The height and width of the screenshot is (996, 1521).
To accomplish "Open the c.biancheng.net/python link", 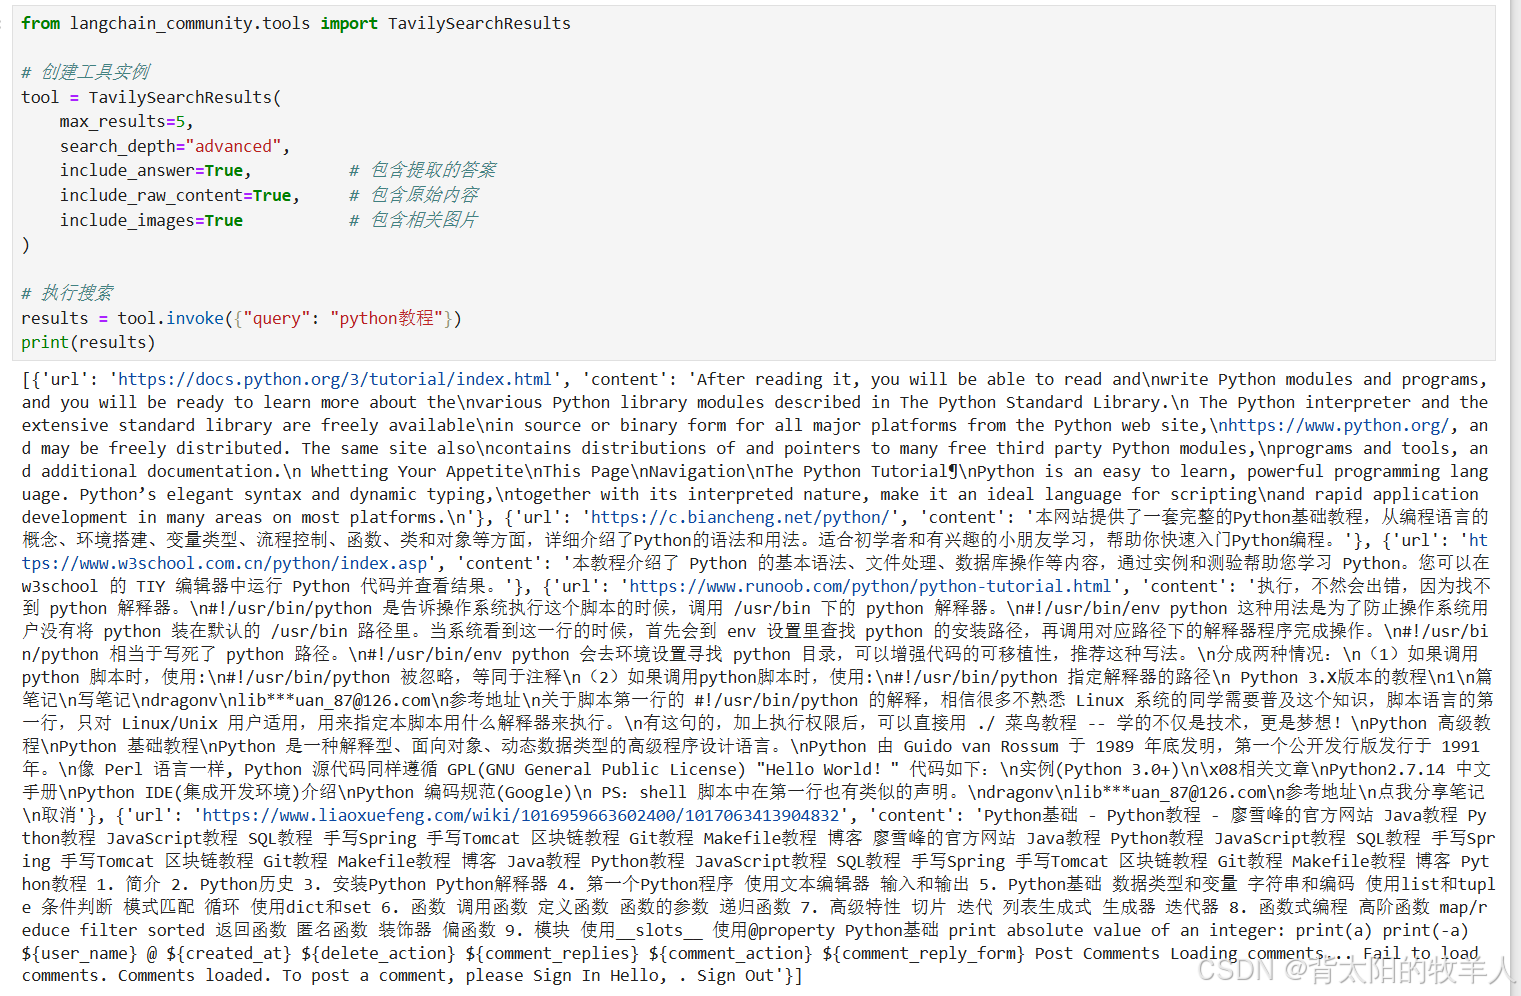I will coord(739,517).
